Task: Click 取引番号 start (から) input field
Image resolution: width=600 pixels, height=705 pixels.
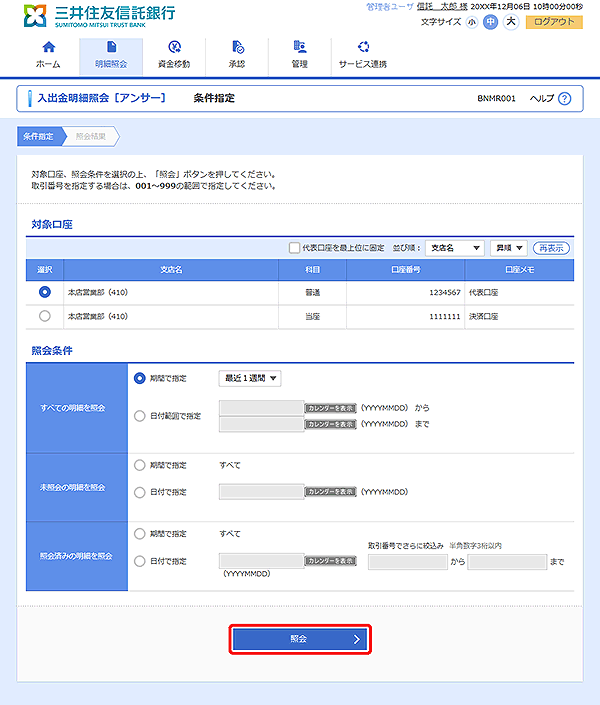Action: [x=407, y=562]
